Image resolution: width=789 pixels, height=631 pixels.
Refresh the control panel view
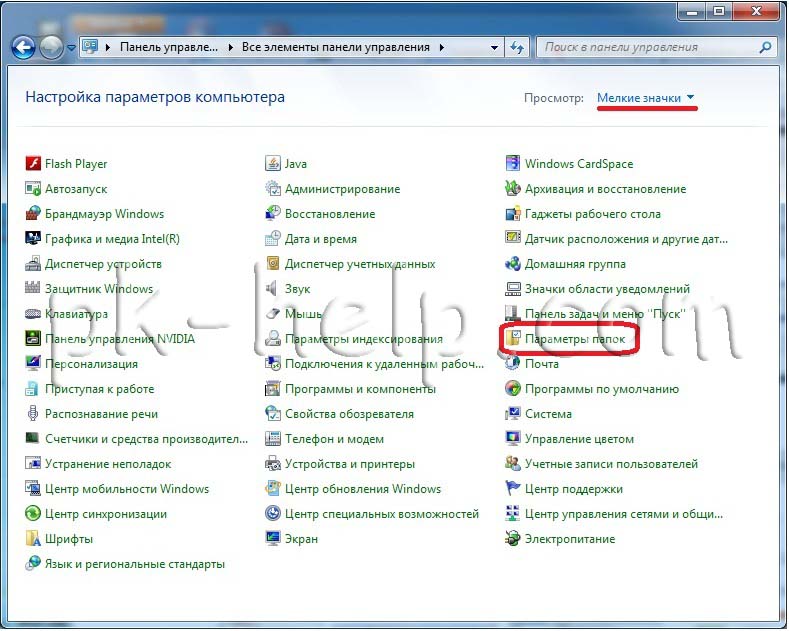pyautogui.click(x=517, y=48)
